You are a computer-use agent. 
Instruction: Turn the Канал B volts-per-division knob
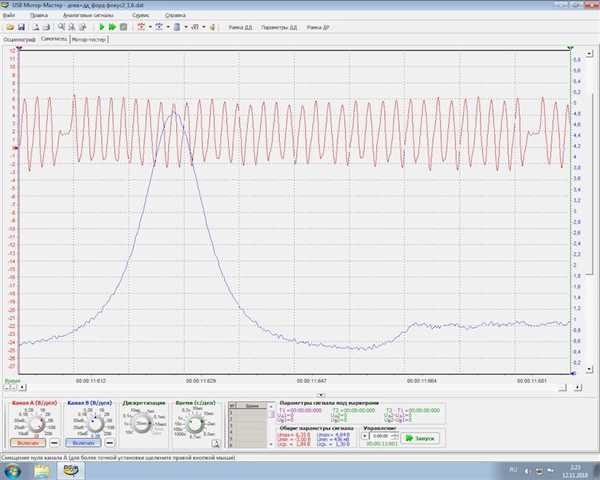tap(95, 423)
